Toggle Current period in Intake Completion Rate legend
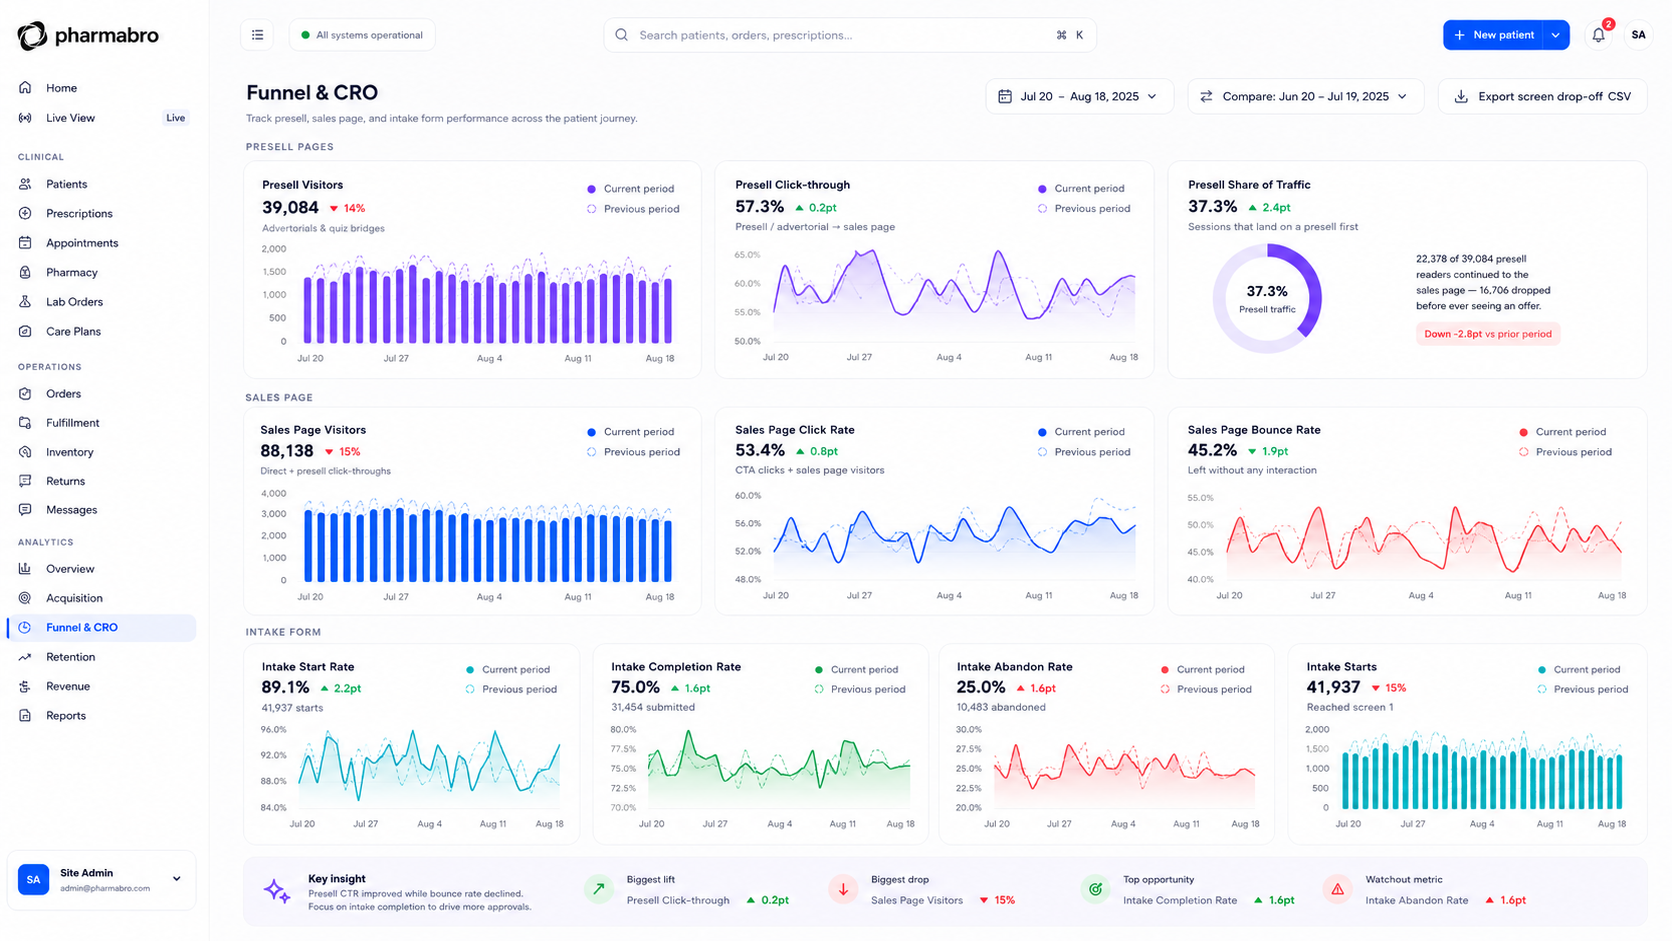The image size is (1672, 941). click(856, 670)
